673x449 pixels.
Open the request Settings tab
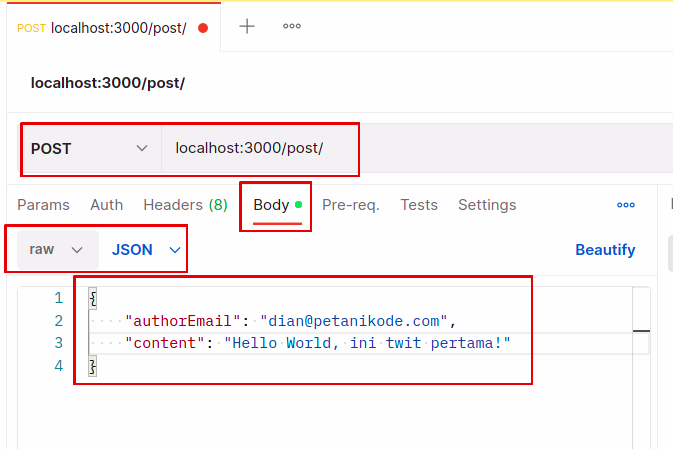click(487, 205)
